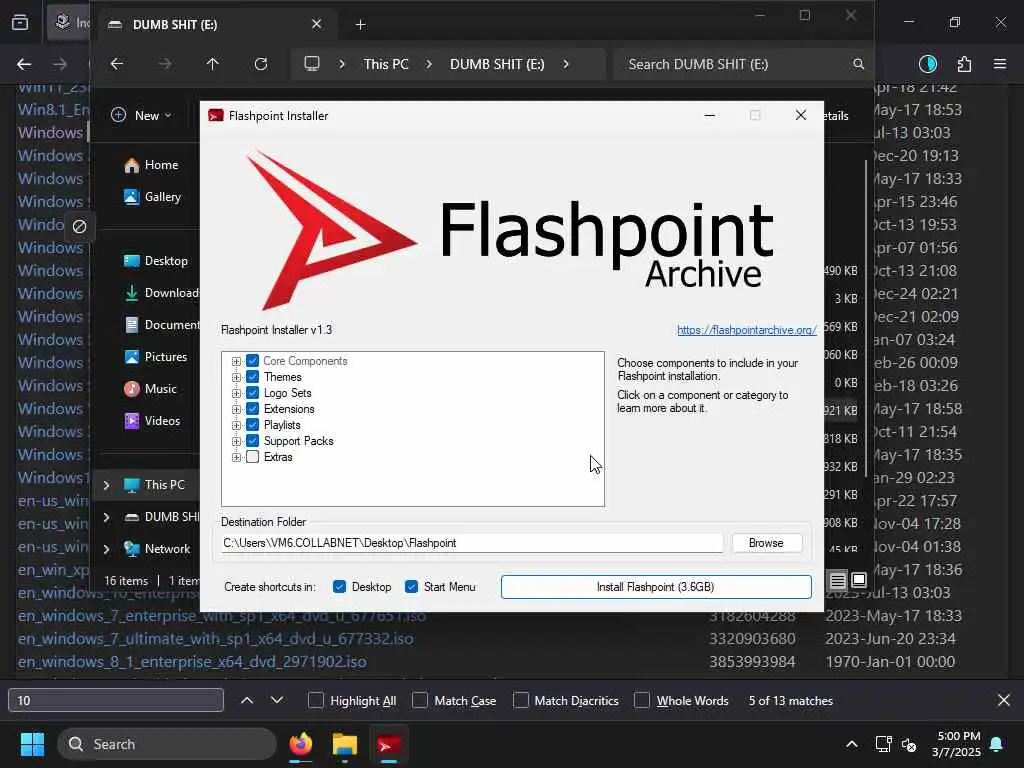Enable the Extras component checkbox

(x=253, y=456)
